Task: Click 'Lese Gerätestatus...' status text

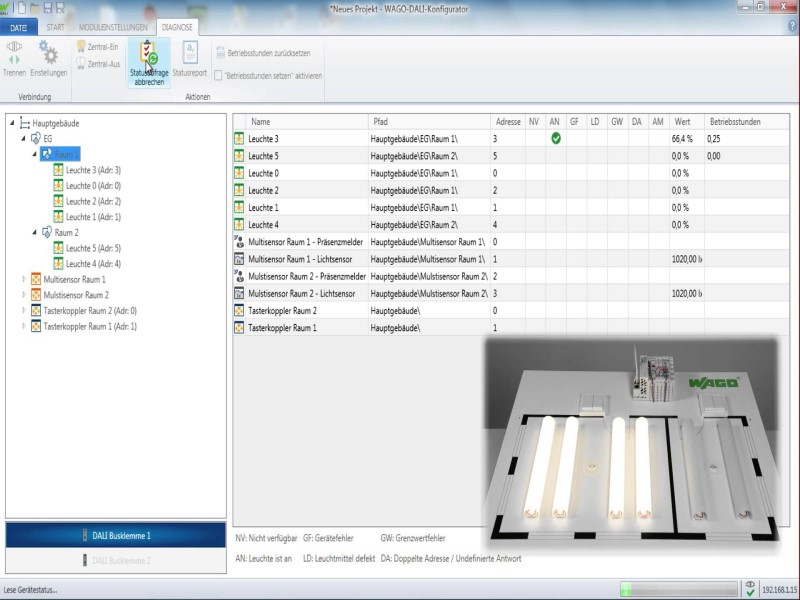Action: pos(30,590)
